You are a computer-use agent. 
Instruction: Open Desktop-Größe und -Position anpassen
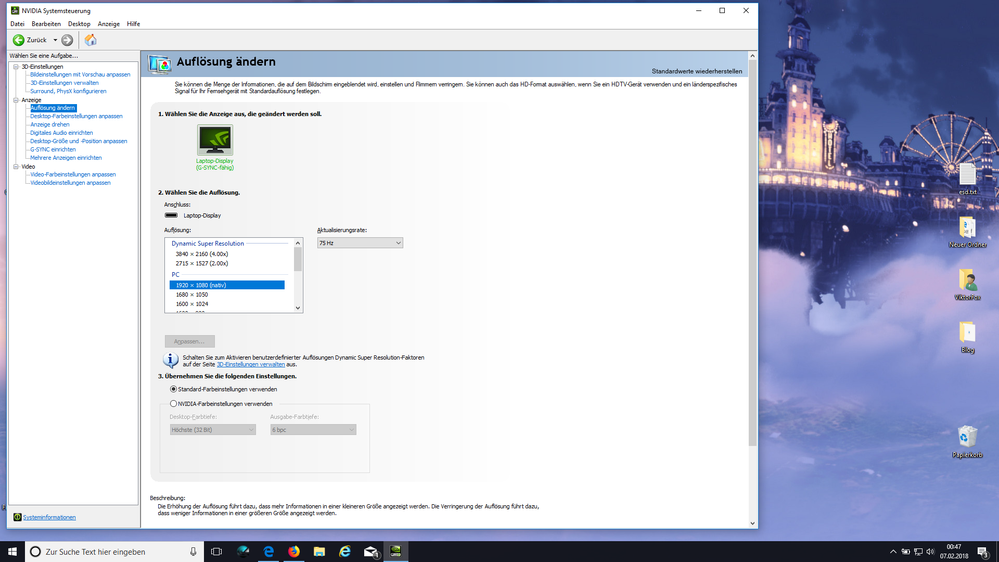coord(78,141)
